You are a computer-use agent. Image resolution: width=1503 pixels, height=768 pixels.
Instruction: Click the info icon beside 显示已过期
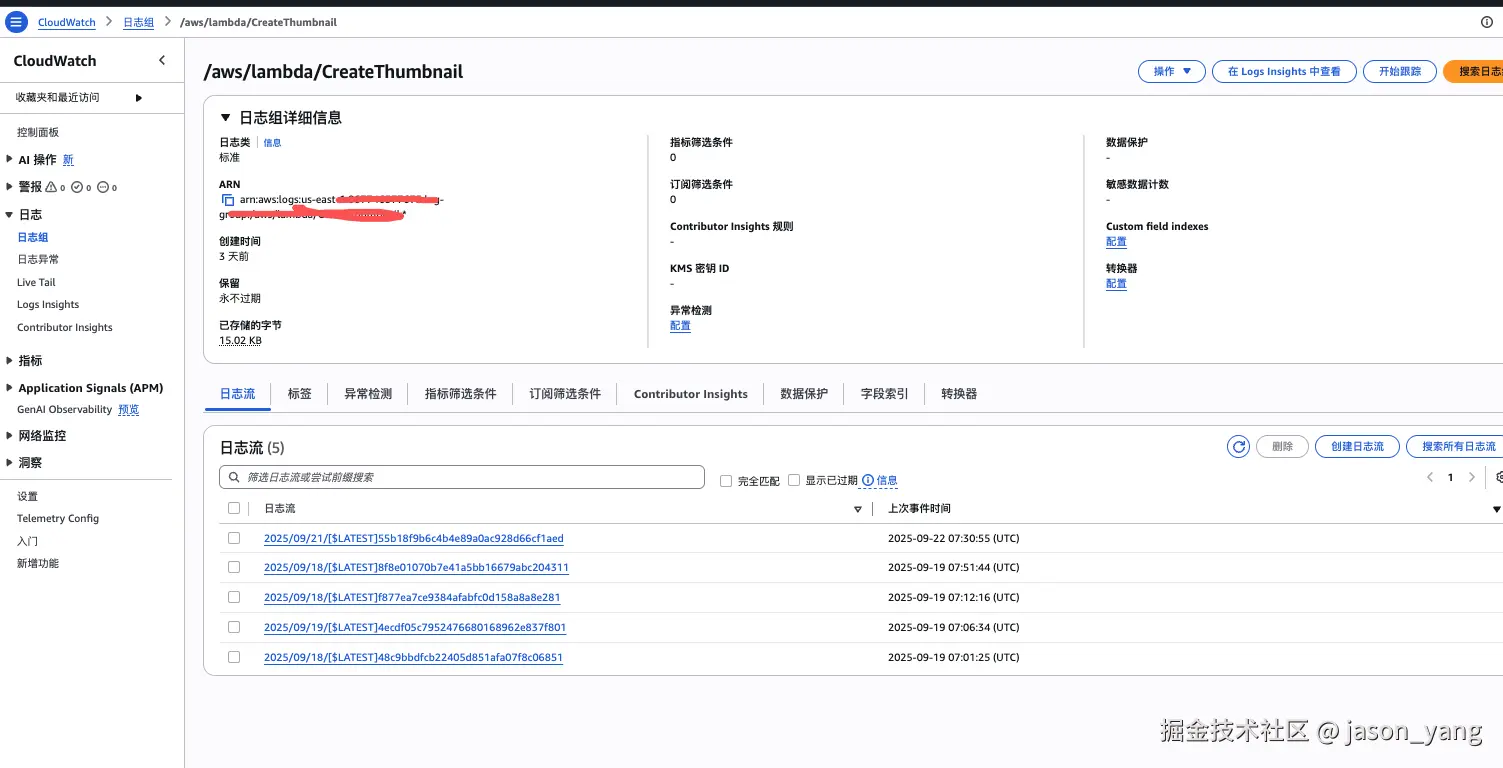point(867,480)
